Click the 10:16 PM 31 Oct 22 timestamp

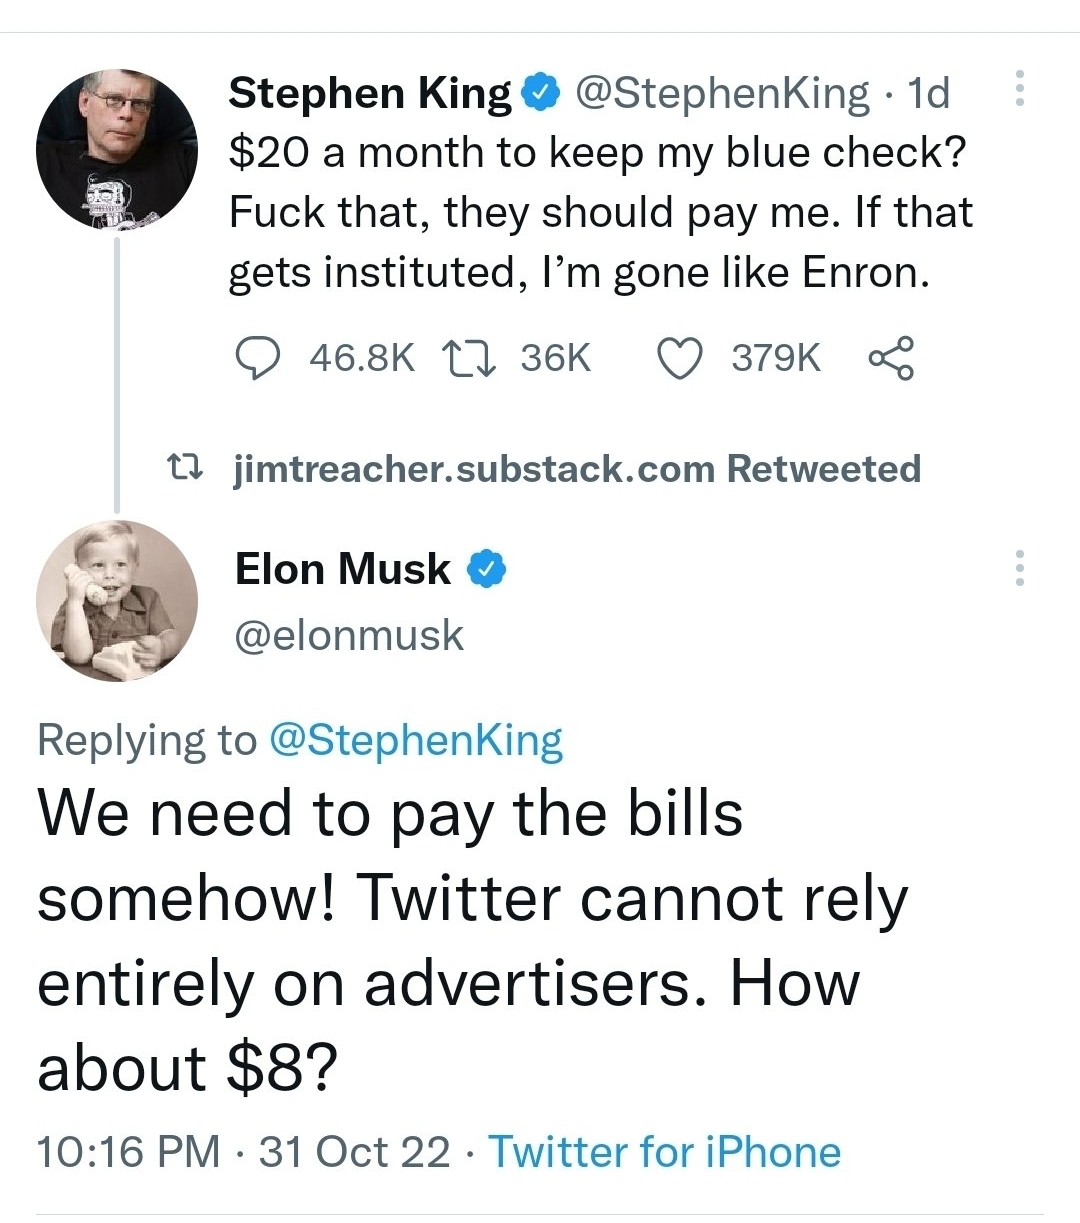point(243,1152)
